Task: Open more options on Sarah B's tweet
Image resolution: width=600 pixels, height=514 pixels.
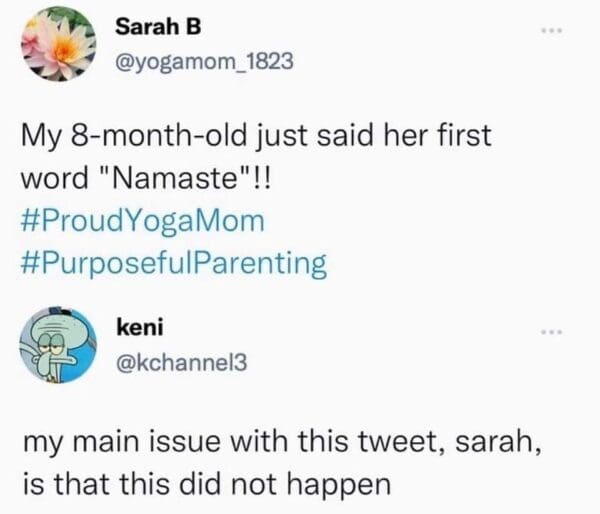Action: pos(558,31)
